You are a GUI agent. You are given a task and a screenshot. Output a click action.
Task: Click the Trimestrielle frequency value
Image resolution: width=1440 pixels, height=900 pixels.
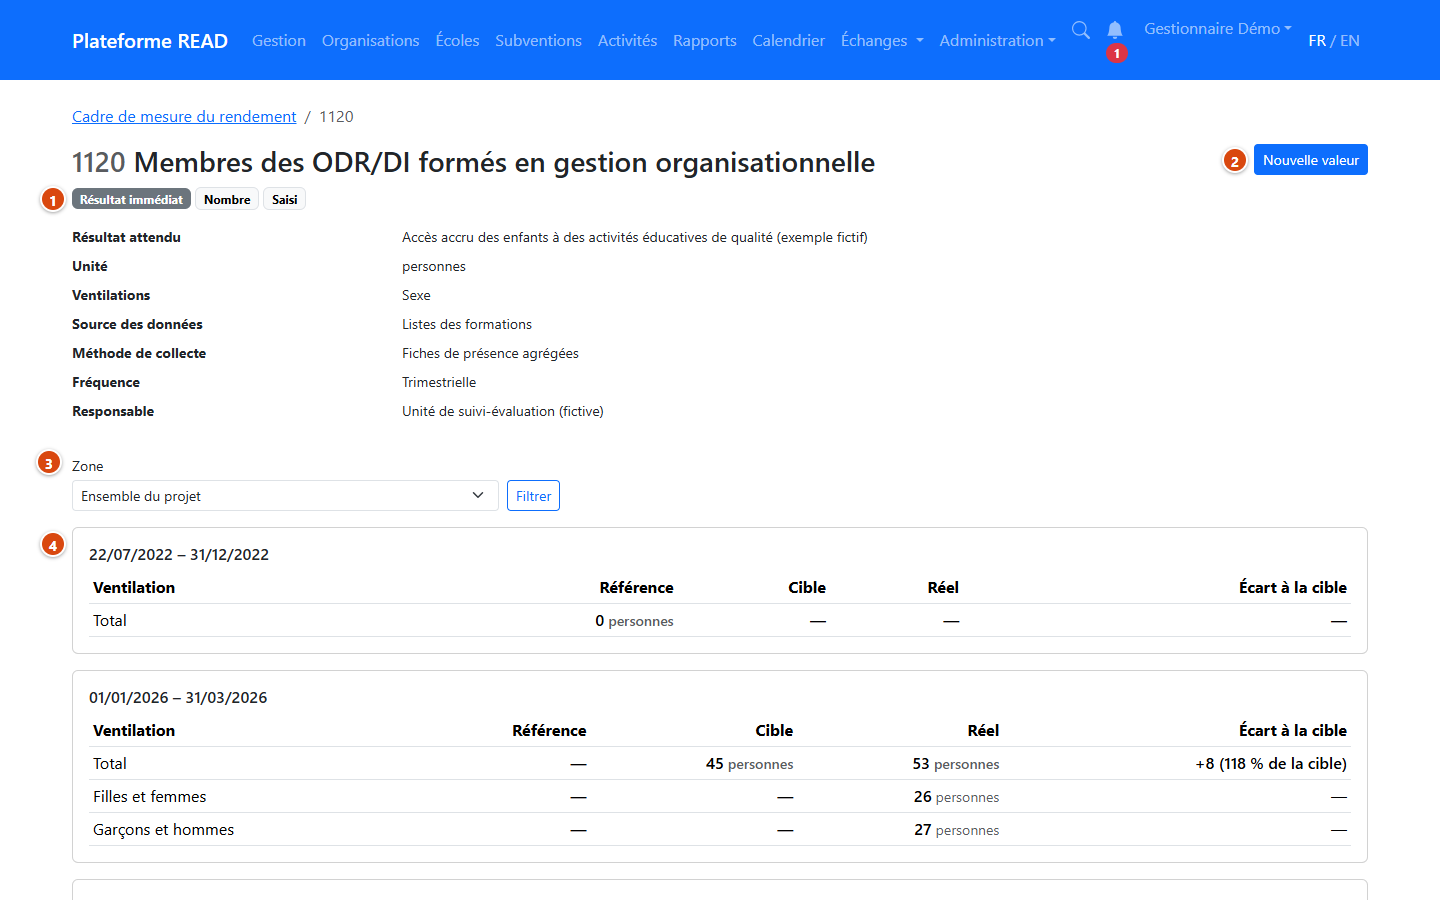(x=439, y=382)
